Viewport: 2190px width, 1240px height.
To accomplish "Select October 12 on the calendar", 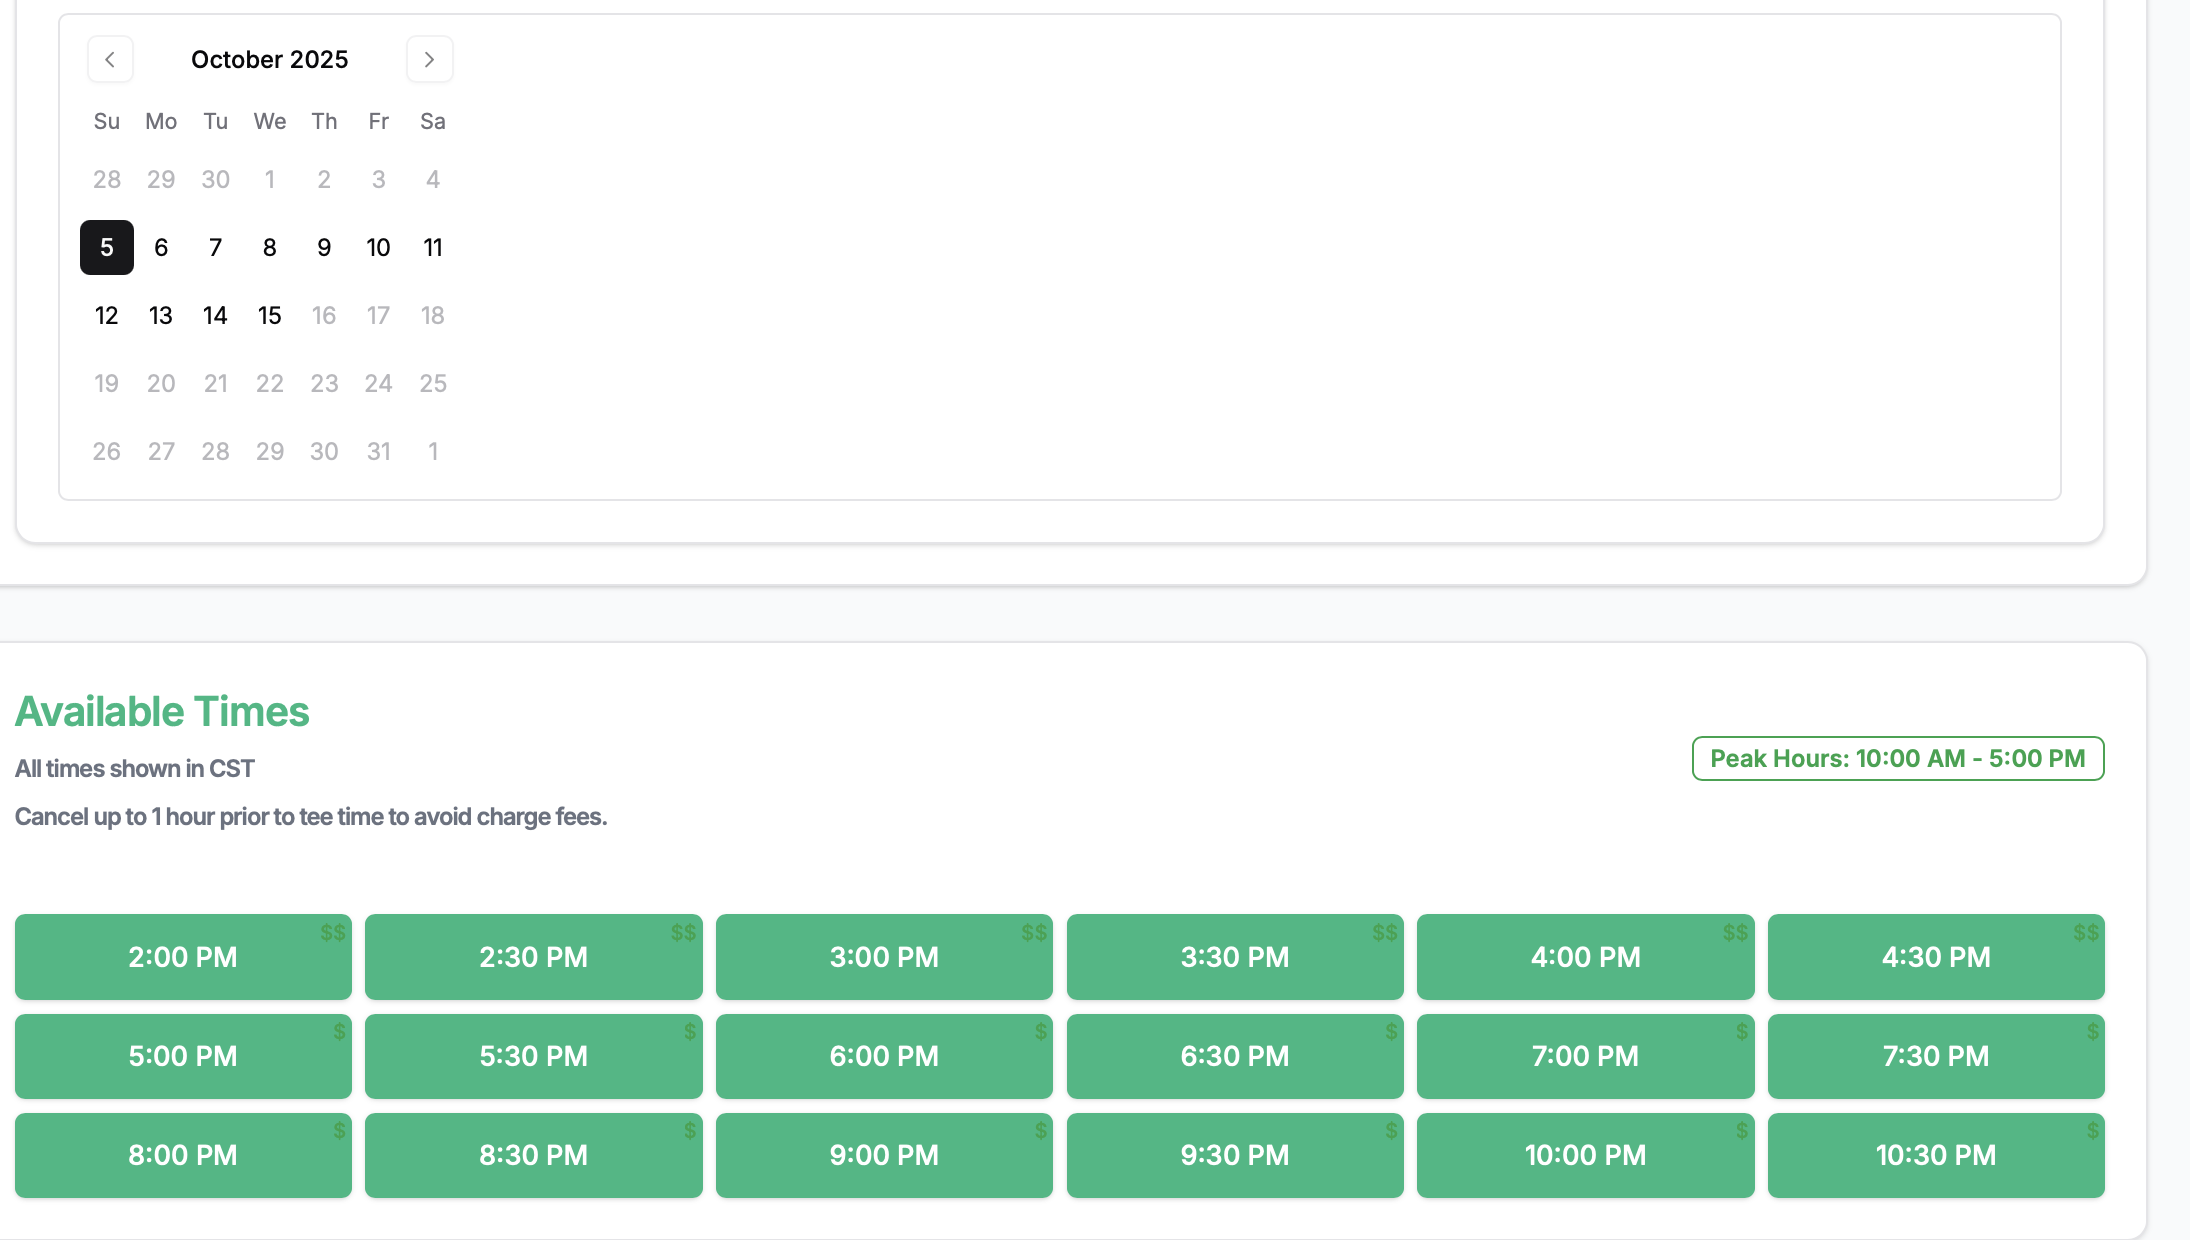I will (106, 315).
